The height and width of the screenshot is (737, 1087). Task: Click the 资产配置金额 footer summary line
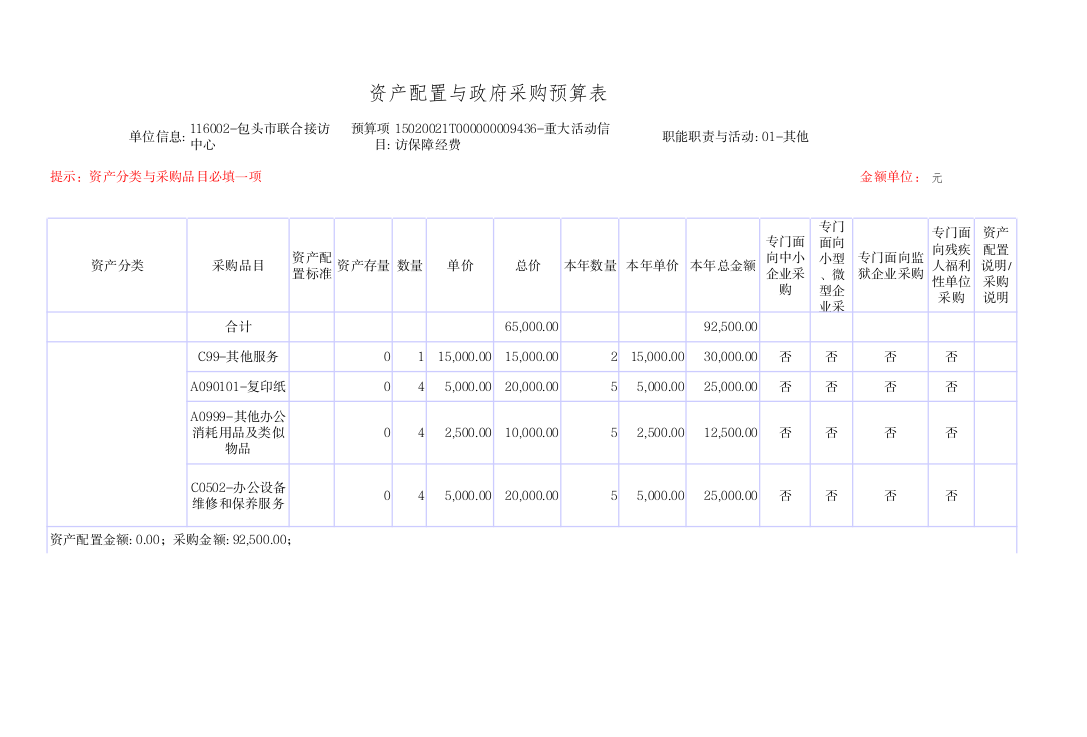[x=171, y=540]
